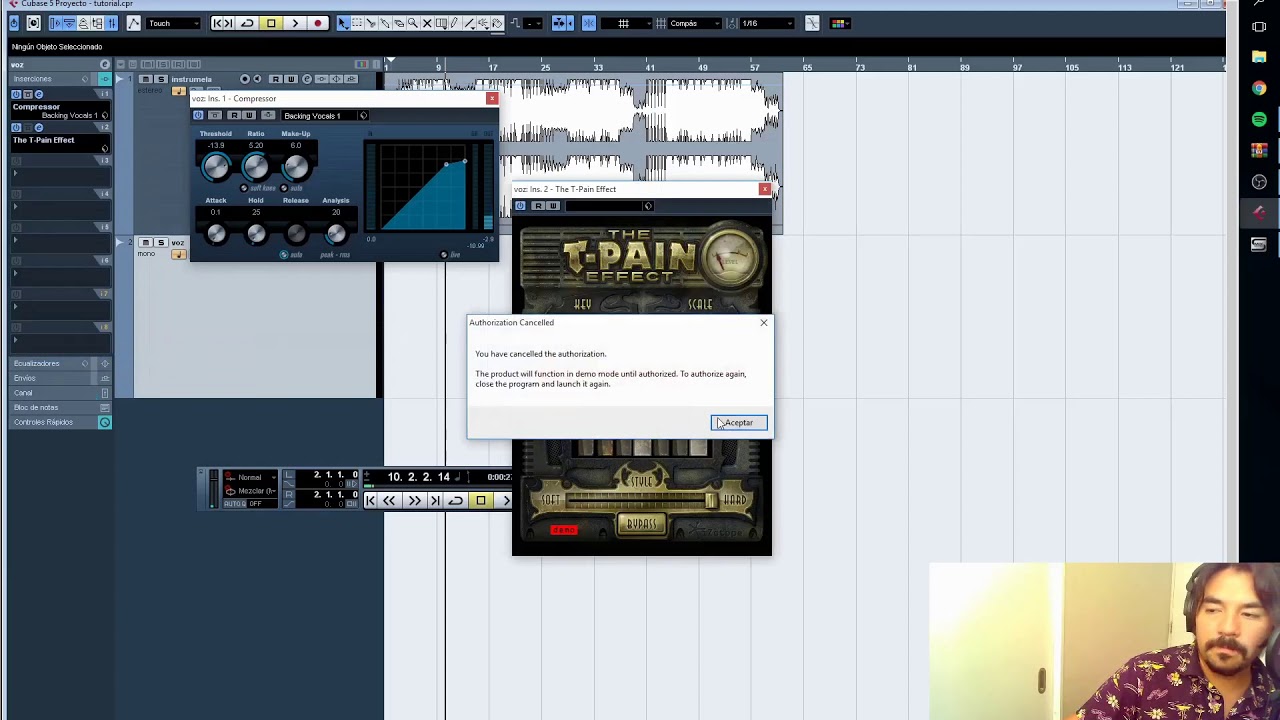Close the Authorization Cancelled dialog

click(x=763, y=322)
